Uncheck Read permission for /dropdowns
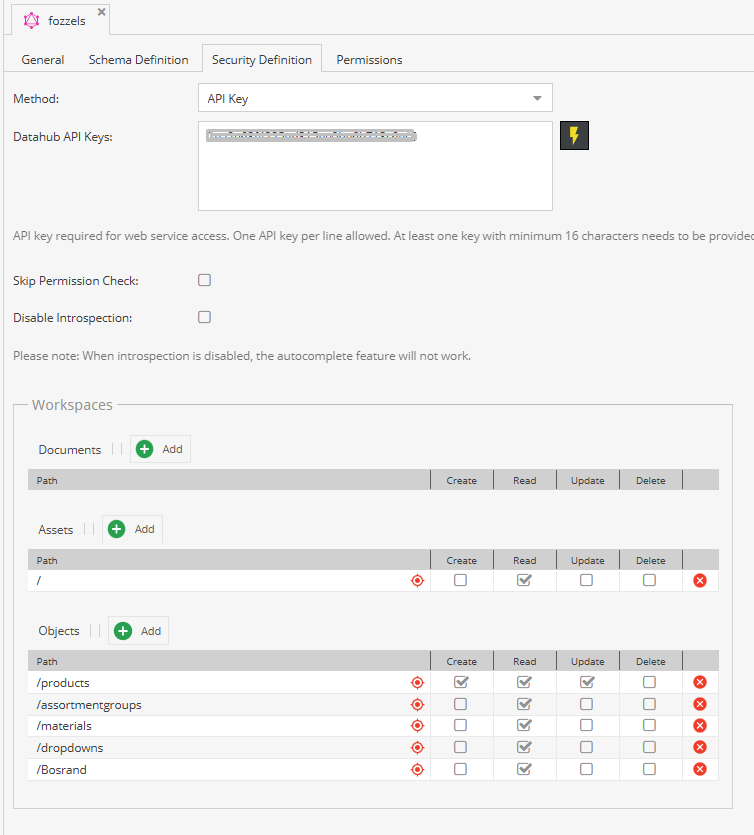 click(524, 747)
